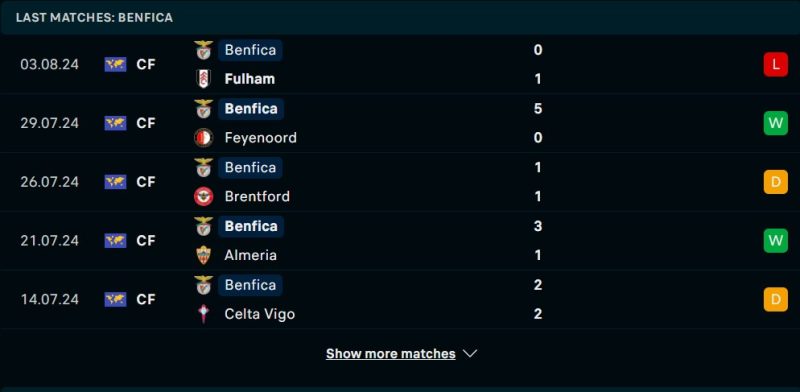800x392 pixels.
Task: Click green W badge for Feyenoord match
Action: click(x=776, y=123)
